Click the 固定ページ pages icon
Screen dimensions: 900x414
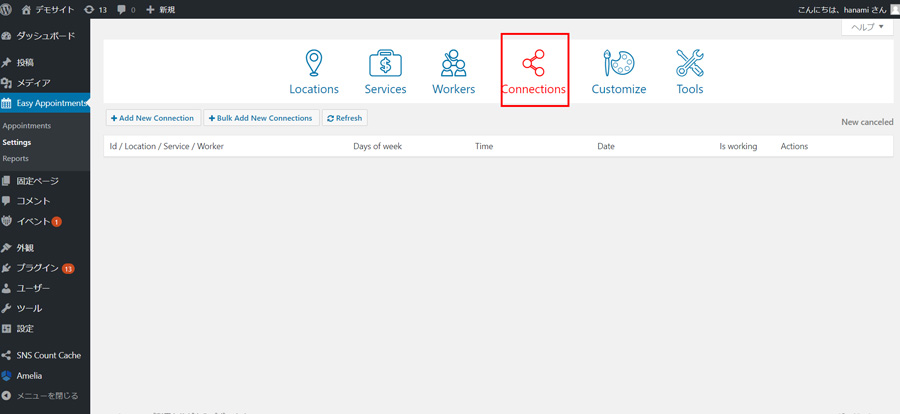tap(6, 181)
